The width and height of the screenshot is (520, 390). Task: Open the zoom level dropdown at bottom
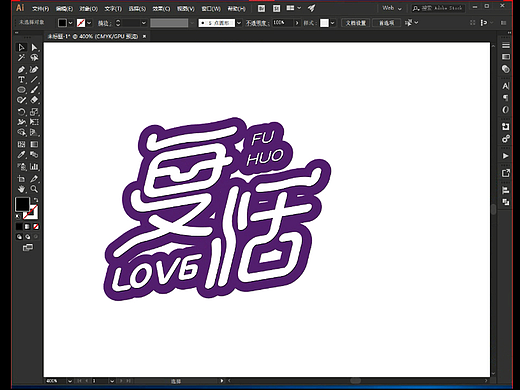point(70,381)
